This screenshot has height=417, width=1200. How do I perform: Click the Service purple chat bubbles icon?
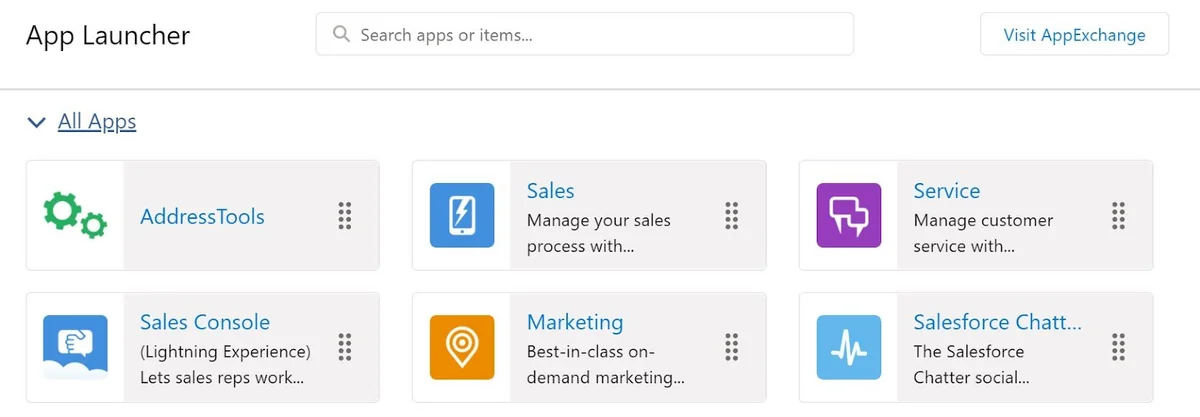pos(849,215)
